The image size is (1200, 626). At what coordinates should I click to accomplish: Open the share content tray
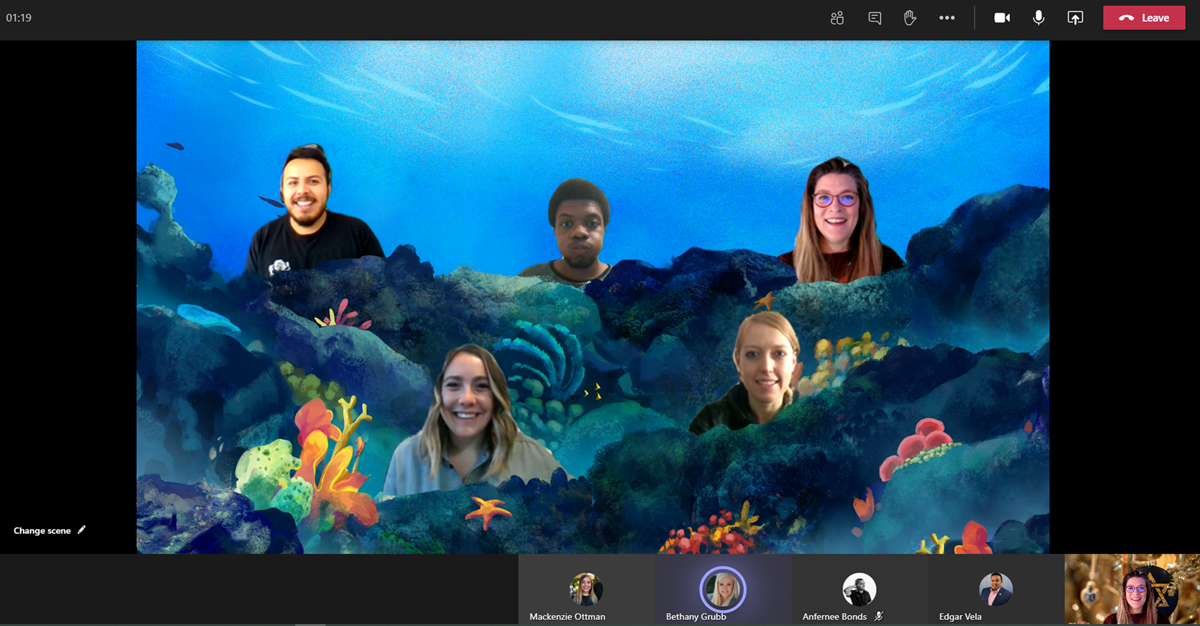coord(1075,18)
